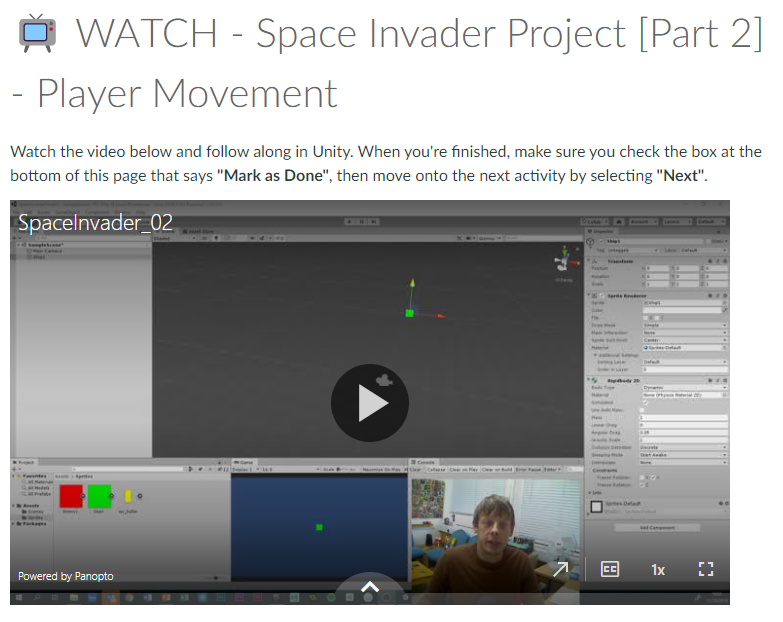
Task: Select the red sprite thumbnail in Project panel
Action: (71, 496)
